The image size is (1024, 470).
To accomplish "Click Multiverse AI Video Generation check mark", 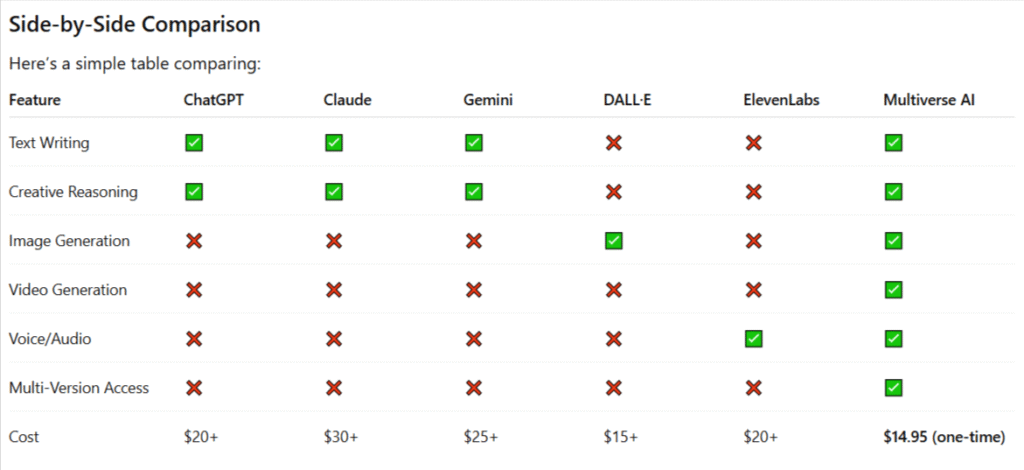I will point(894,290).
